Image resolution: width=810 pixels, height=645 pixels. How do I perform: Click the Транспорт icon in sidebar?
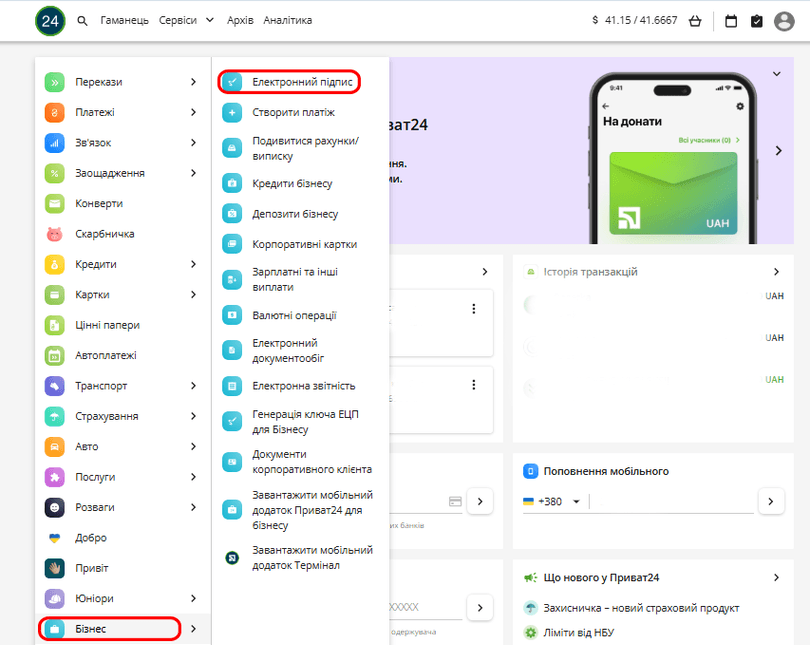click(x=55, y=386)
